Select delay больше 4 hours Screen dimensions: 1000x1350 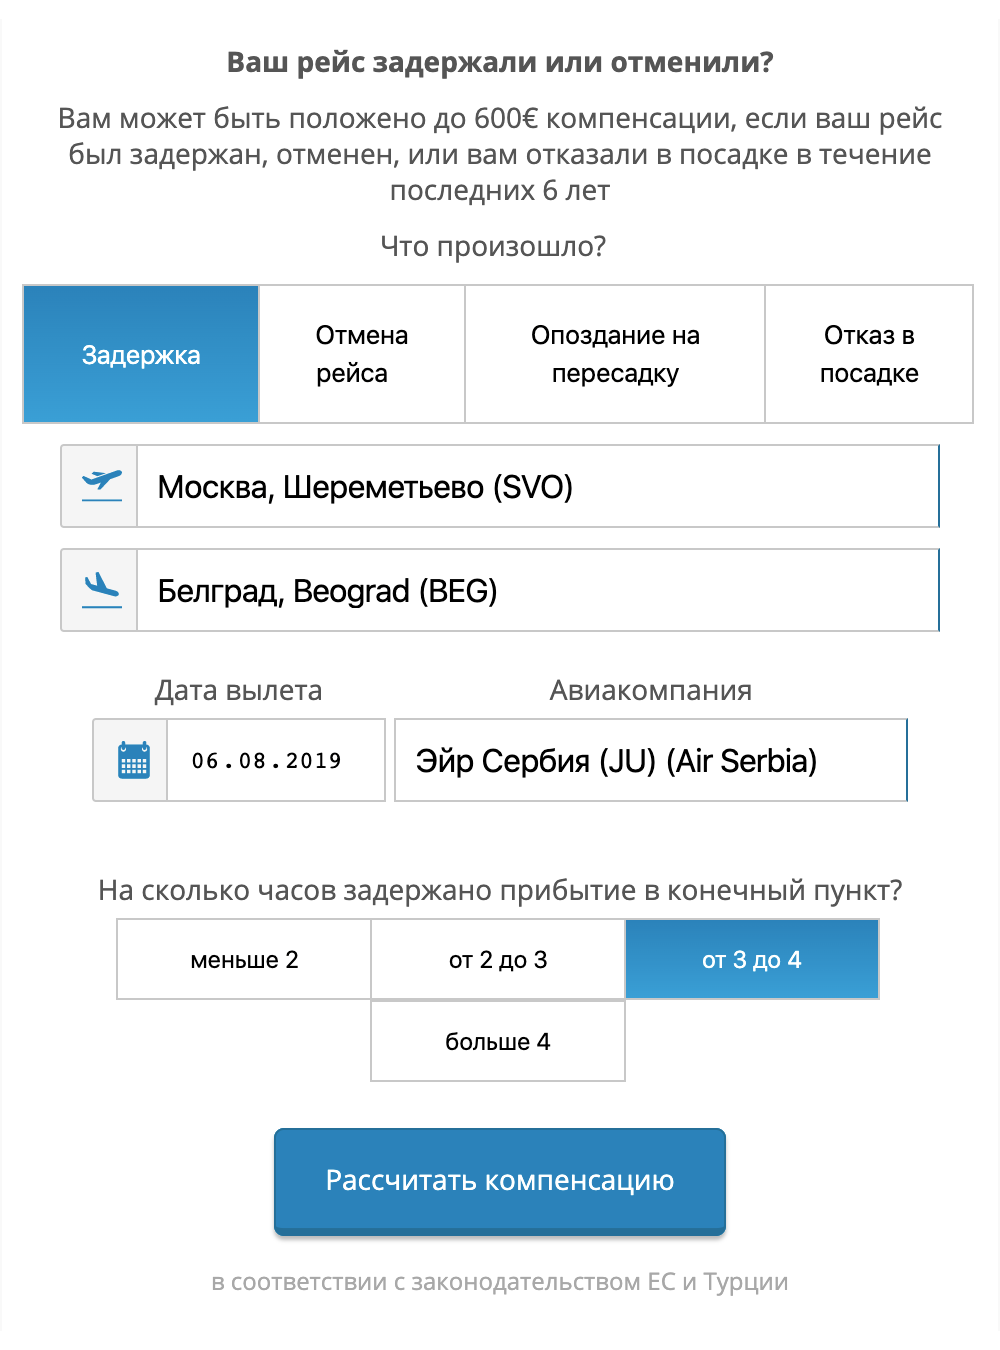click(x=498, y=1041)
